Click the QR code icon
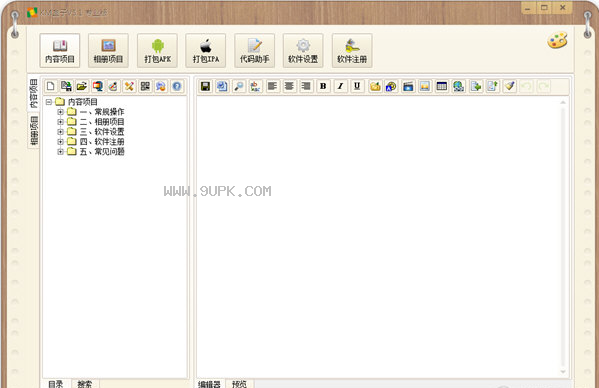599x388 pixels. [145, 86]
